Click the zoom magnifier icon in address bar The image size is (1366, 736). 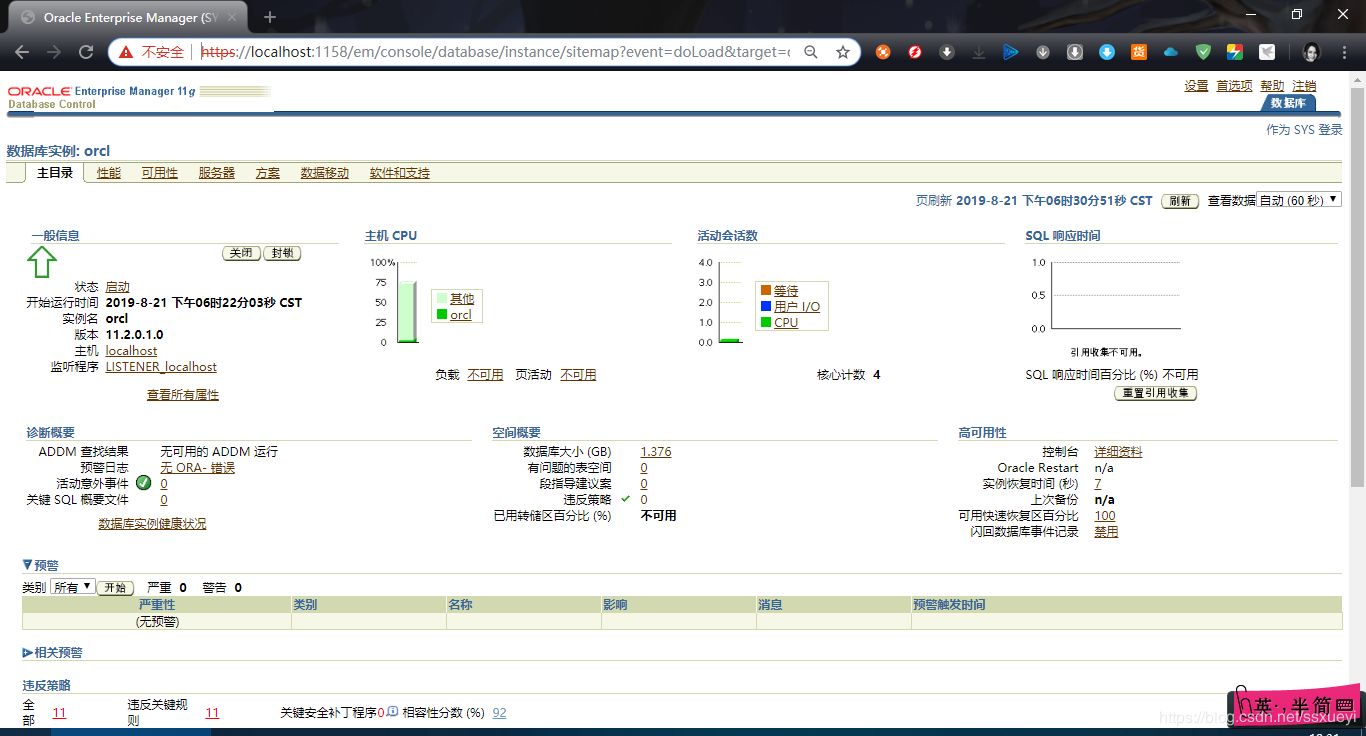(811, 52)
